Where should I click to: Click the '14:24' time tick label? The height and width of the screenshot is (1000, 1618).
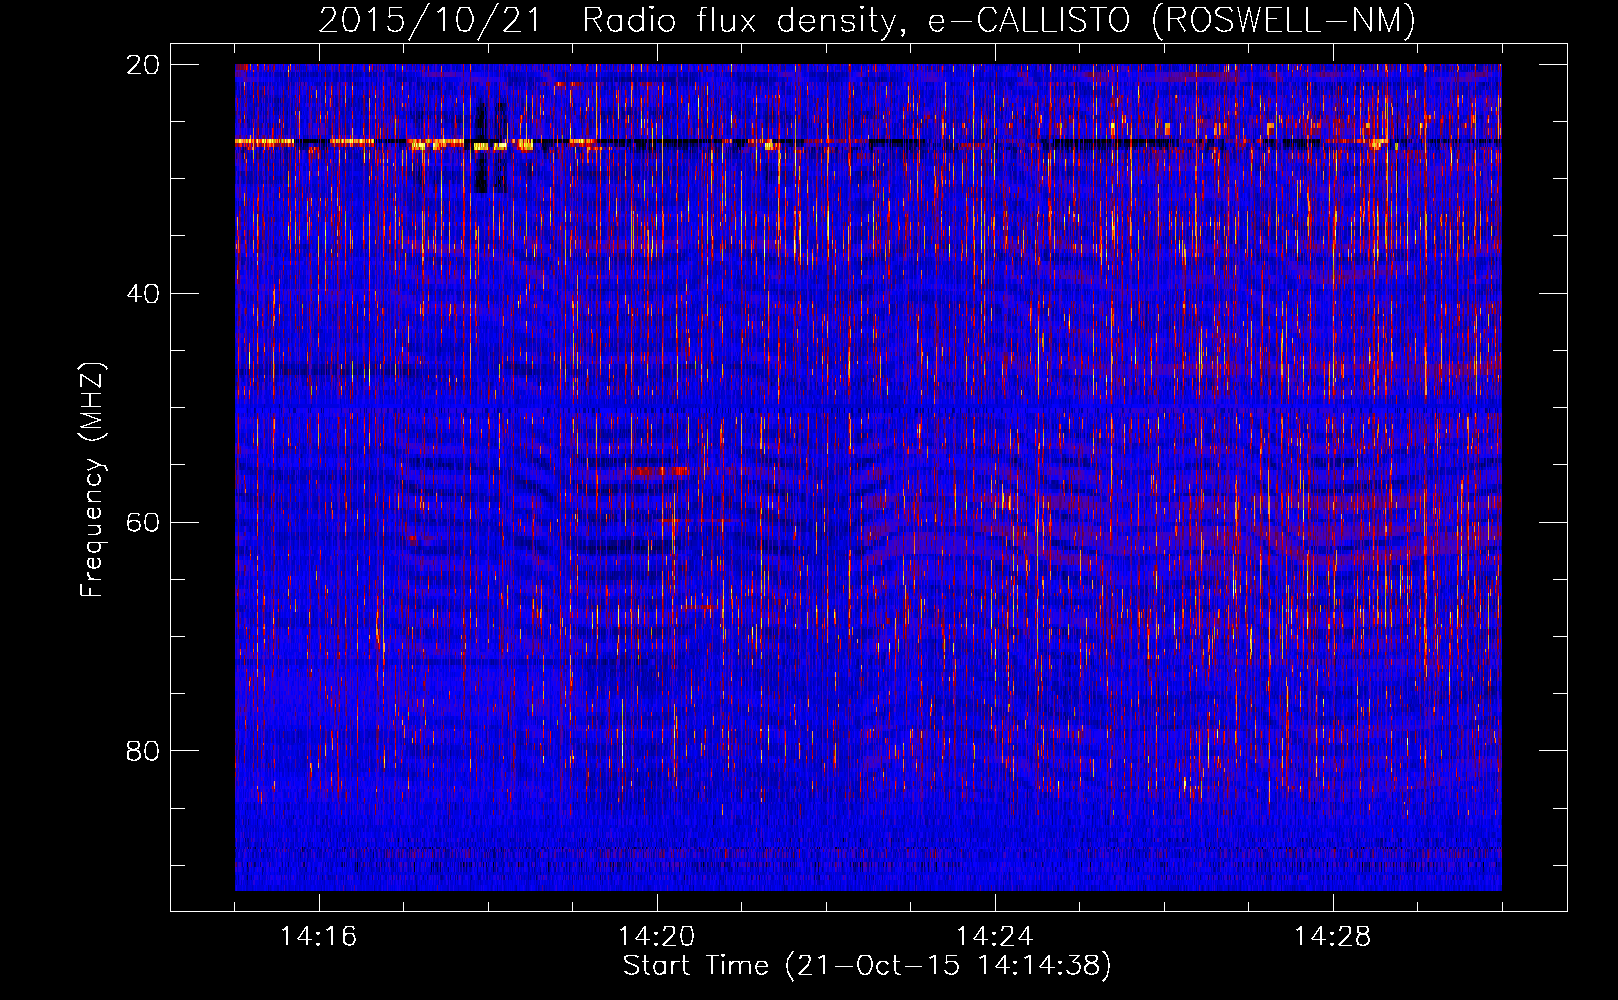(x=995, y=937)
